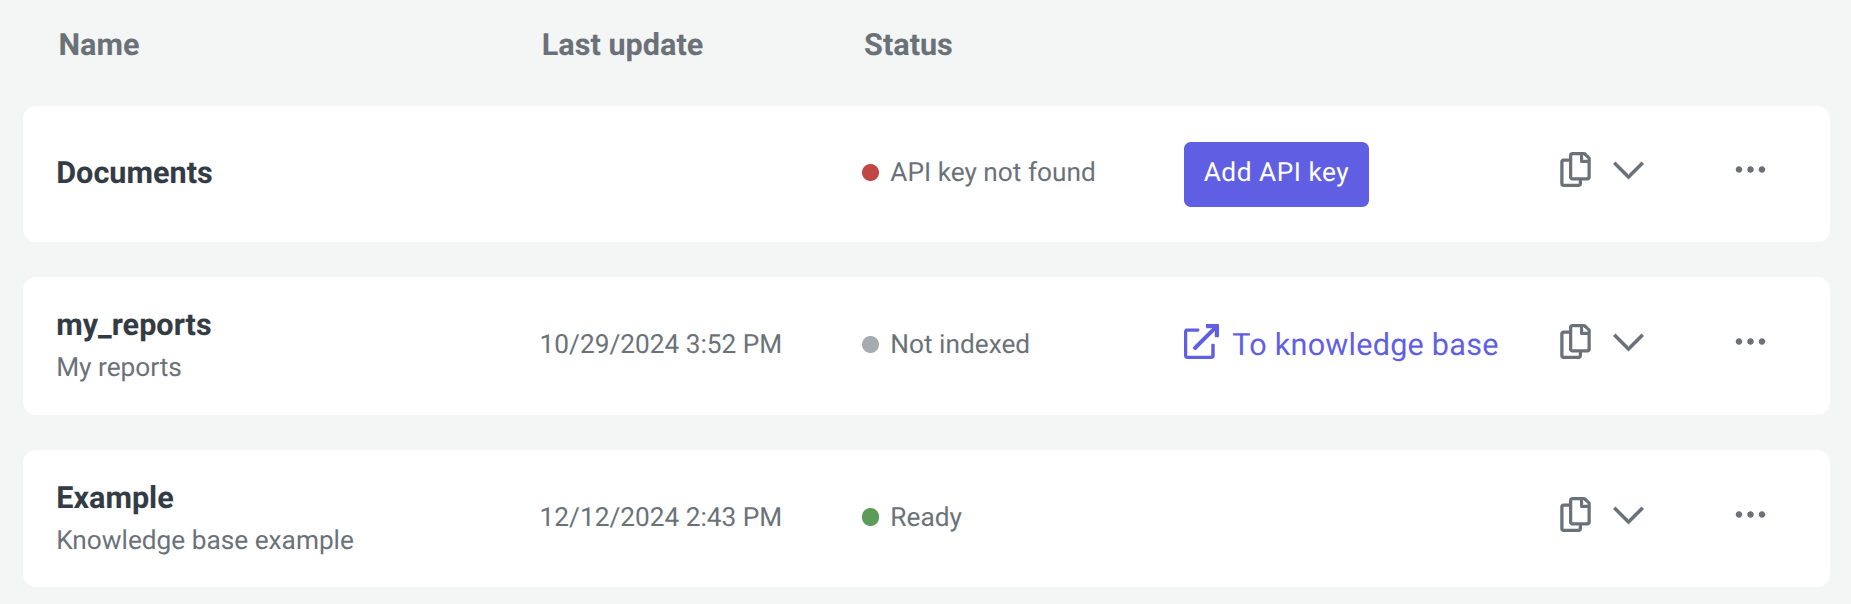Sort by the Last update column header
This screenshot has width=1851, height=604.
pos(622,45)
